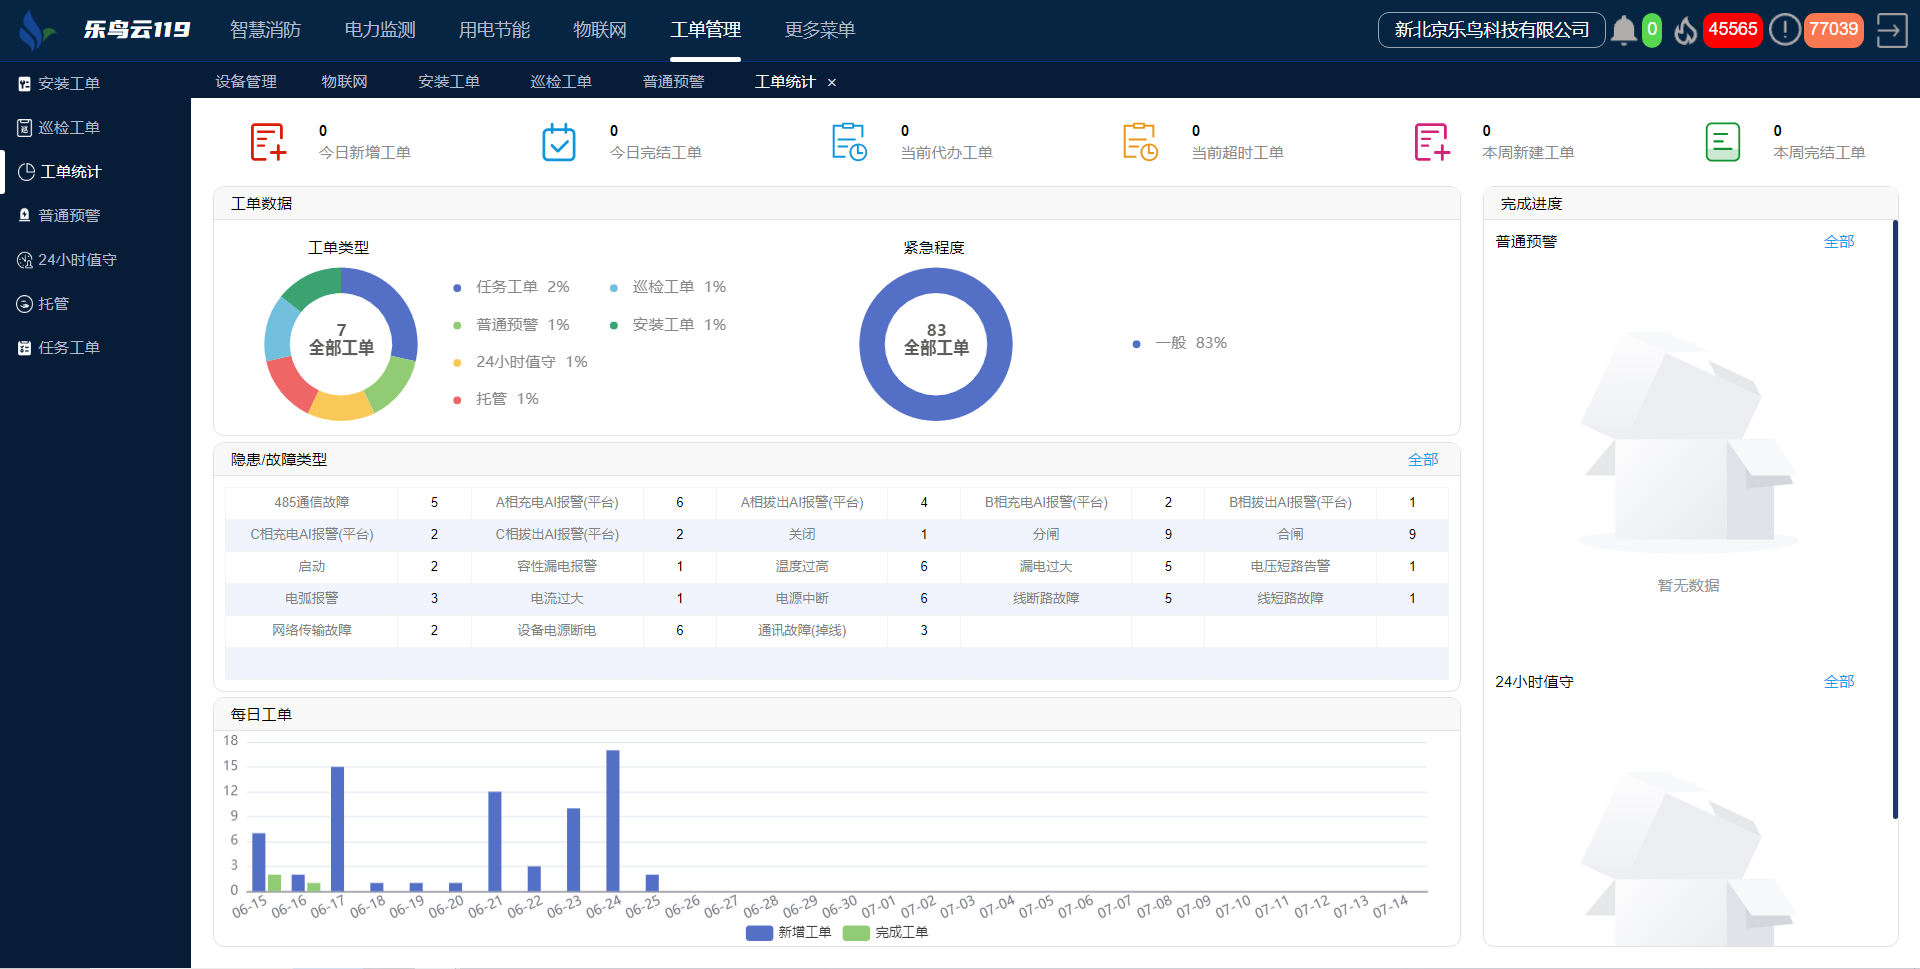This screenshot has height=969, width=1920.
Task: Toggle 完成工单 legend in daily chart
Action: [x=886, y=932]
